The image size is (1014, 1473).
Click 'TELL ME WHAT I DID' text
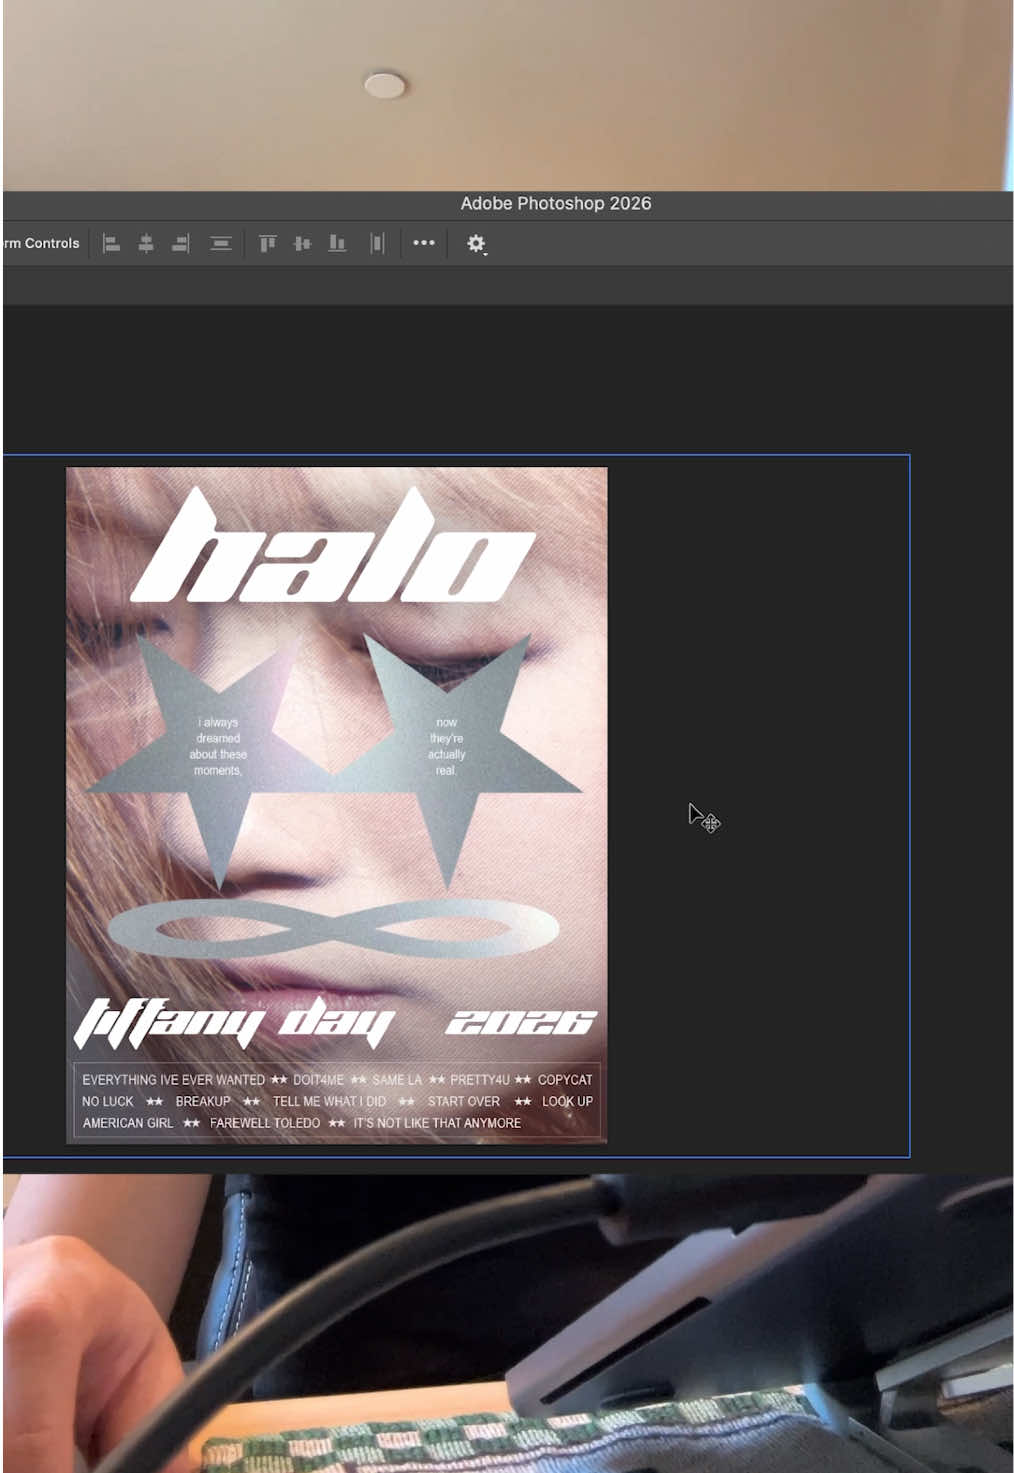[329, 1101]
